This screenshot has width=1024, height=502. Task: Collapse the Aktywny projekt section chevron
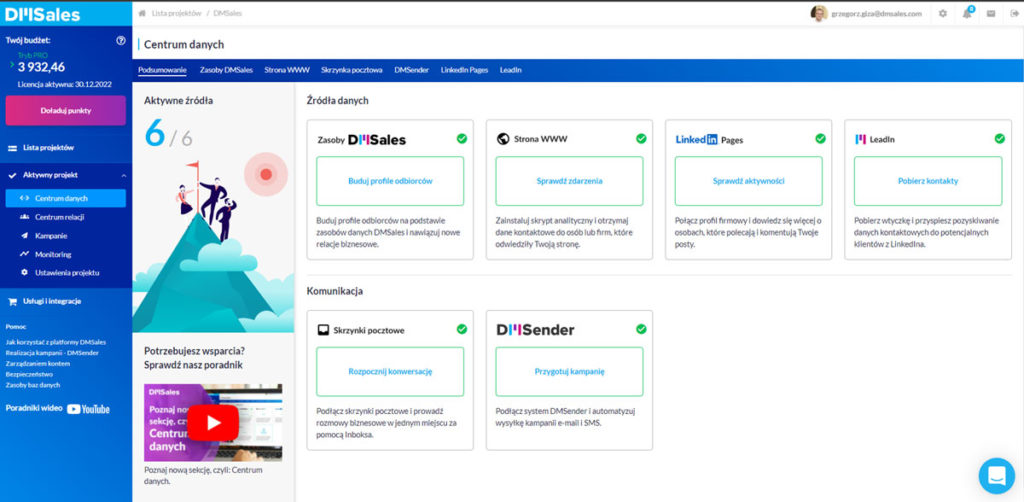[123, 176]
